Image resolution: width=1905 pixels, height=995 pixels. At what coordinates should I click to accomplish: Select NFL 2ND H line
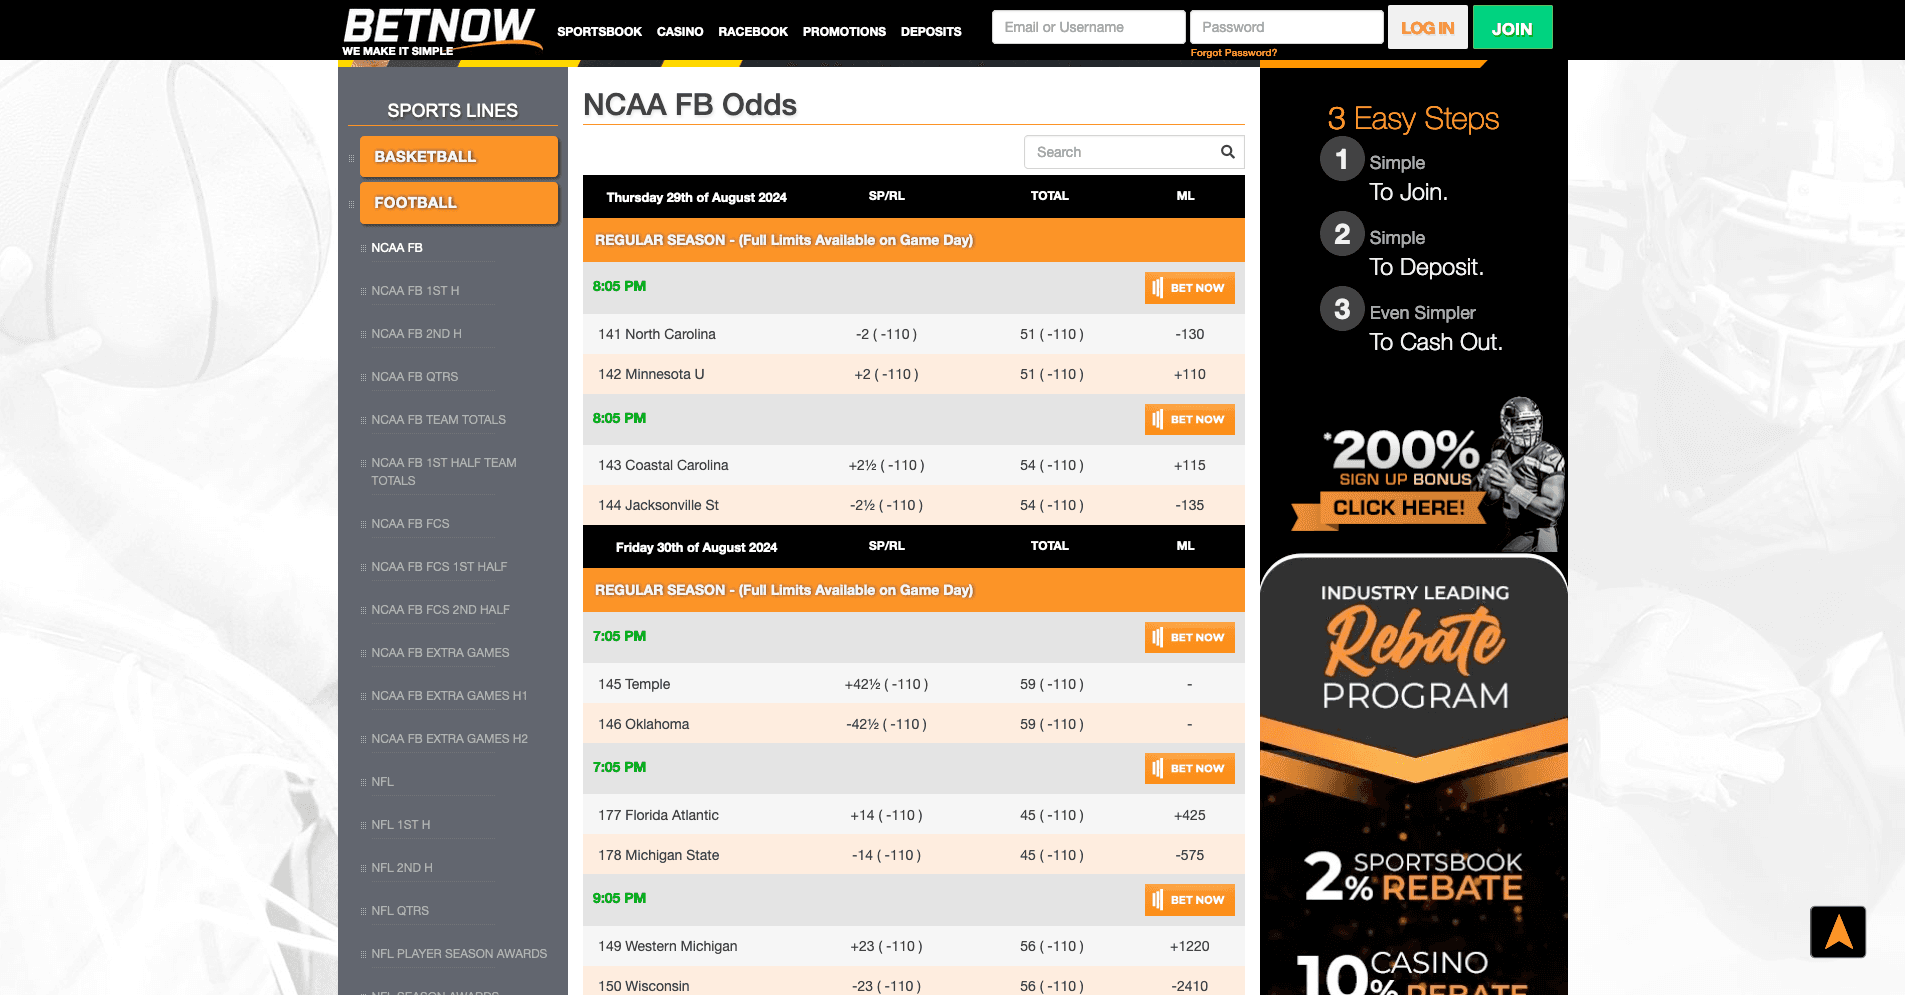pyautogui.click(x=402, y=868)
